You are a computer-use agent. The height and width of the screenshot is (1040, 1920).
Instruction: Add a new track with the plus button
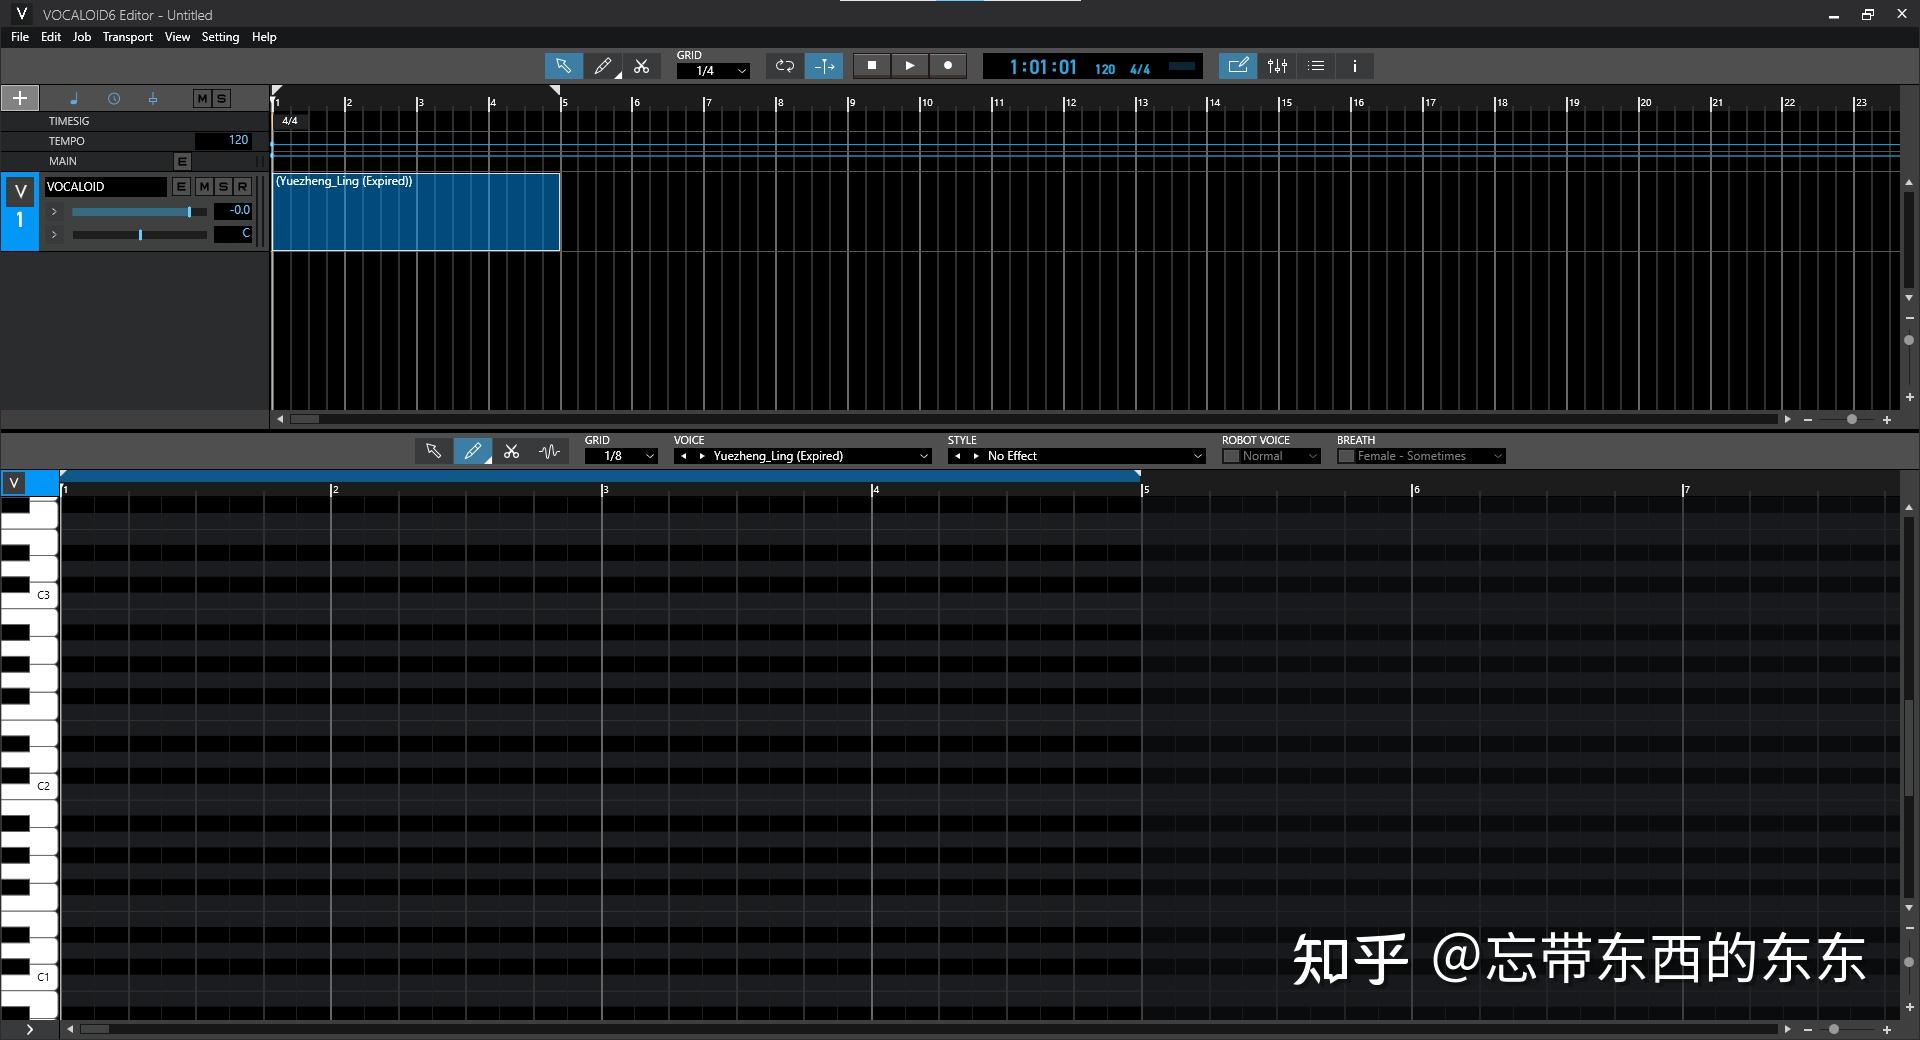[x=18, y=98]
